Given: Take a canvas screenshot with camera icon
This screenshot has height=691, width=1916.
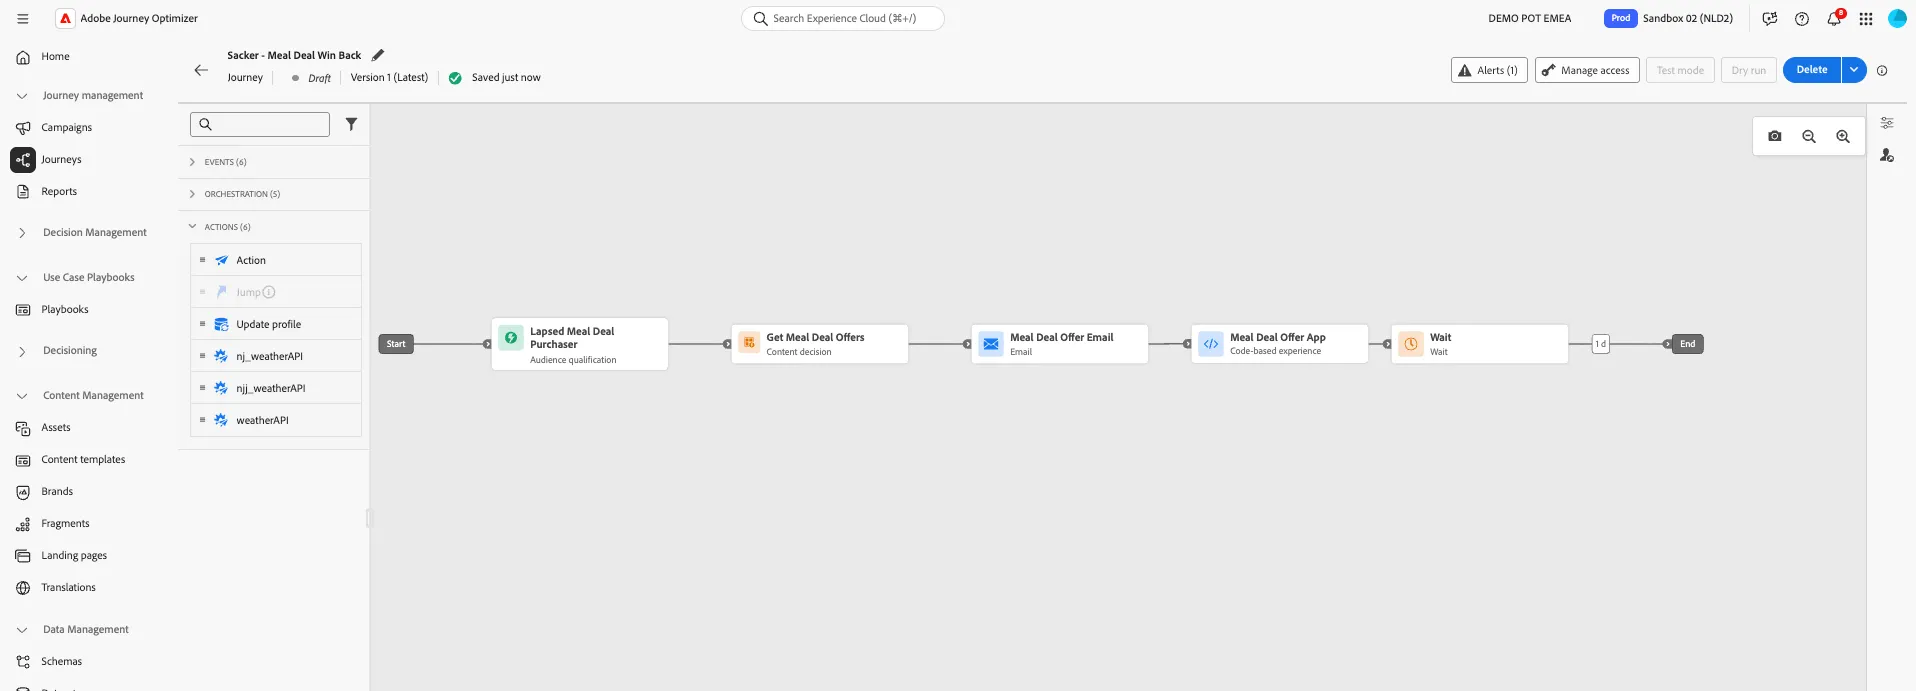Looking at the screenshot, I should point(1775,136).
